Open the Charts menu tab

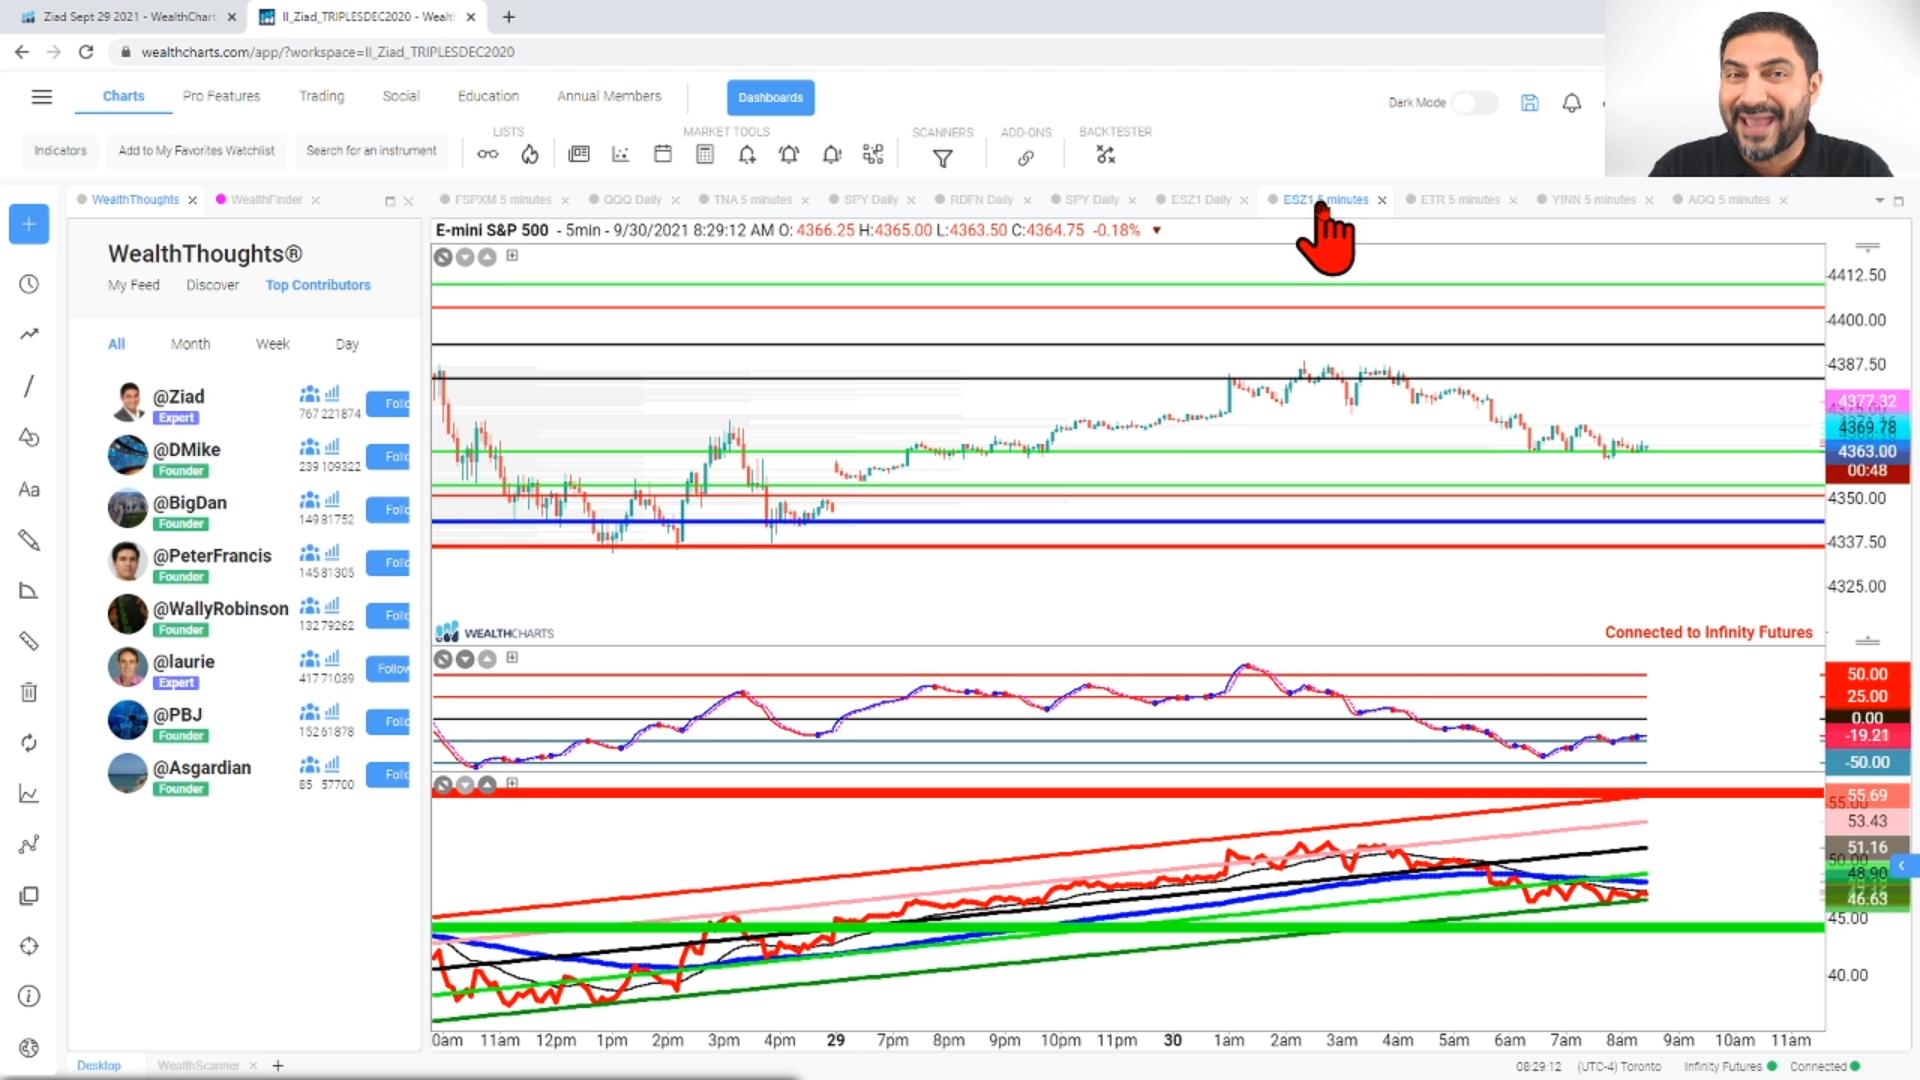[123, 96]
